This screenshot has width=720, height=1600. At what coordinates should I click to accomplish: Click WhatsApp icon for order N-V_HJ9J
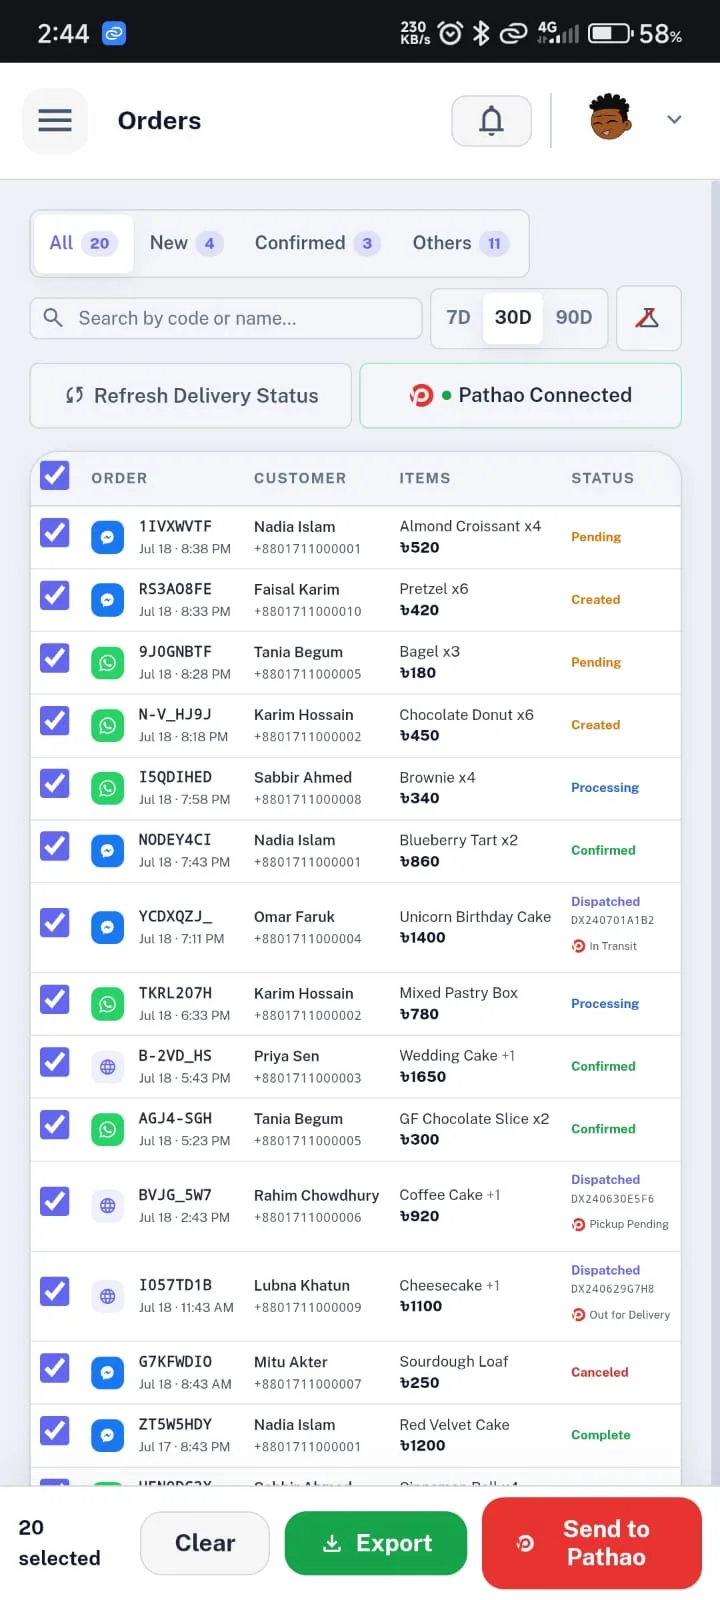107,726
